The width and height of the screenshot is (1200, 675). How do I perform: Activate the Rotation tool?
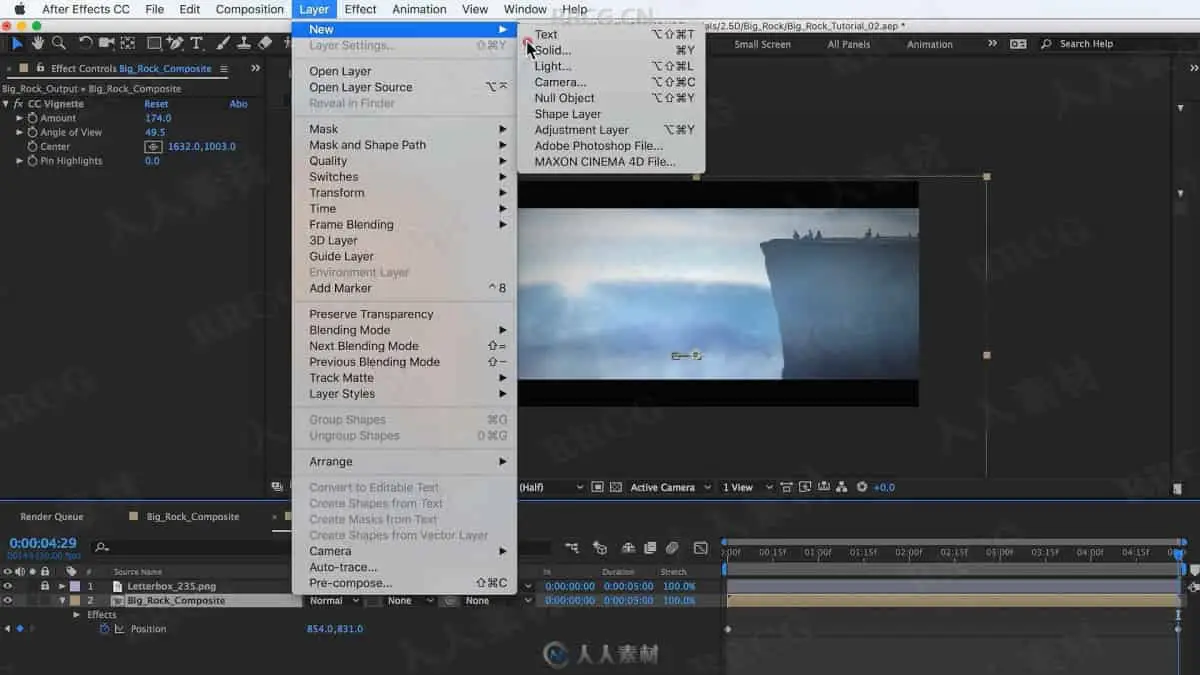(85, 43)
